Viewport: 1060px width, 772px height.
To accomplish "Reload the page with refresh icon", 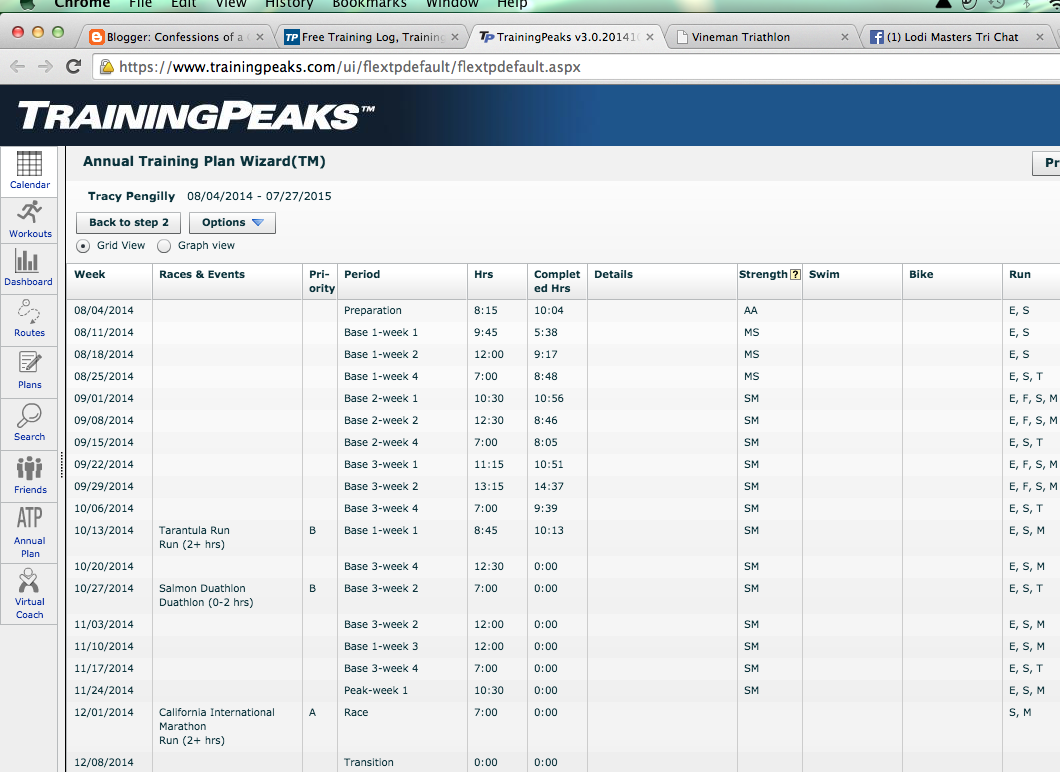I will [74, 66].
